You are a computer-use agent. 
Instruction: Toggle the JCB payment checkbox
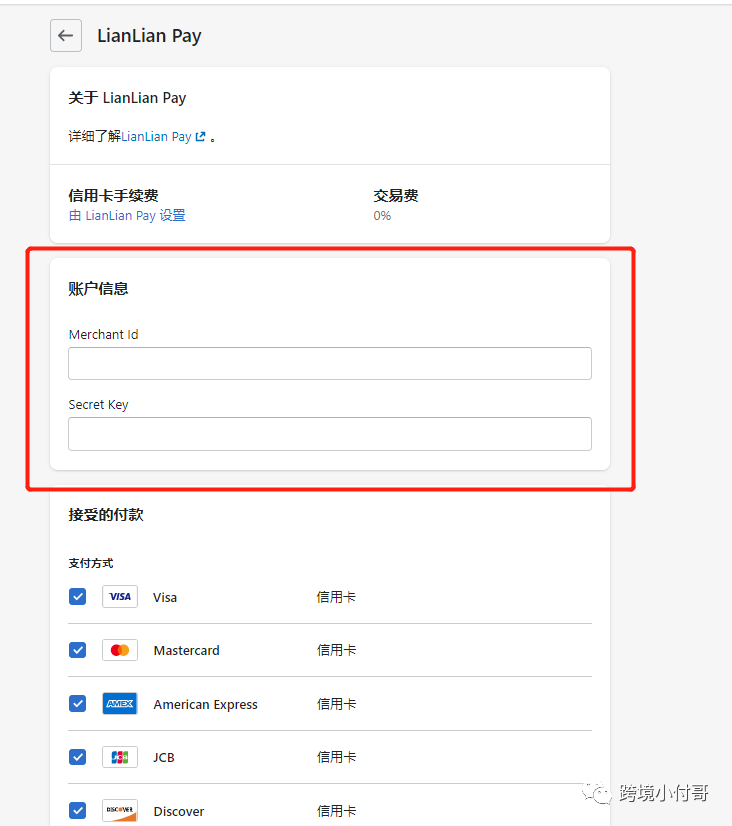click(77, 757)
